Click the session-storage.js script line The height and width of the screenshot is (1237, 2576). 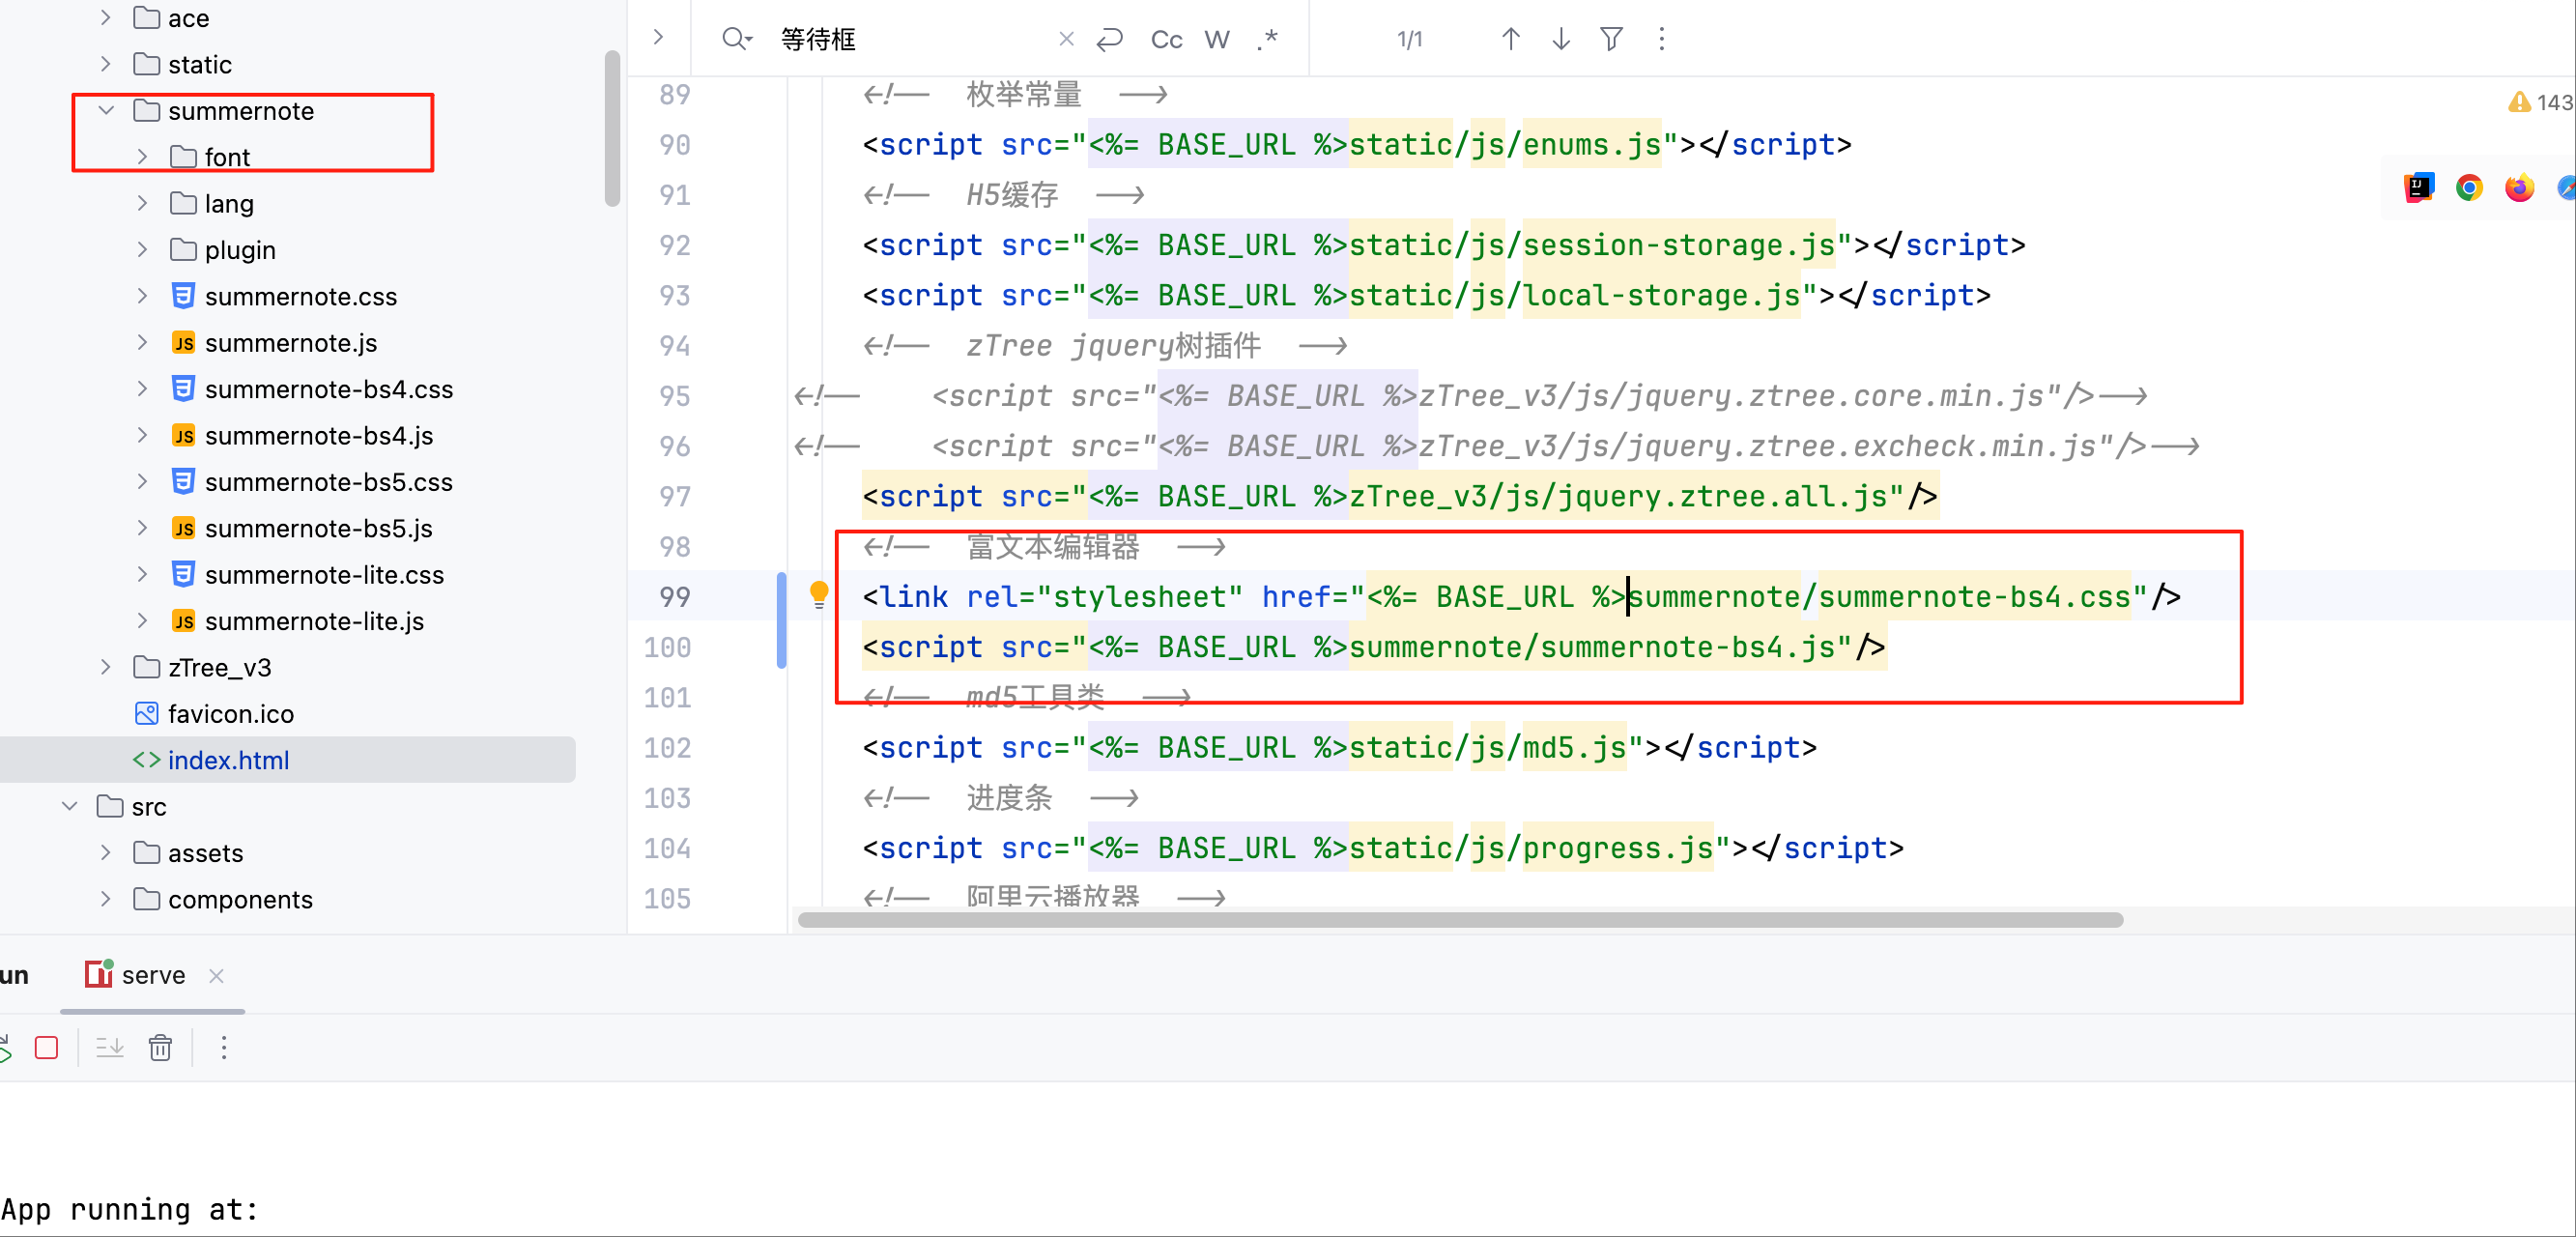point(1444,245)
